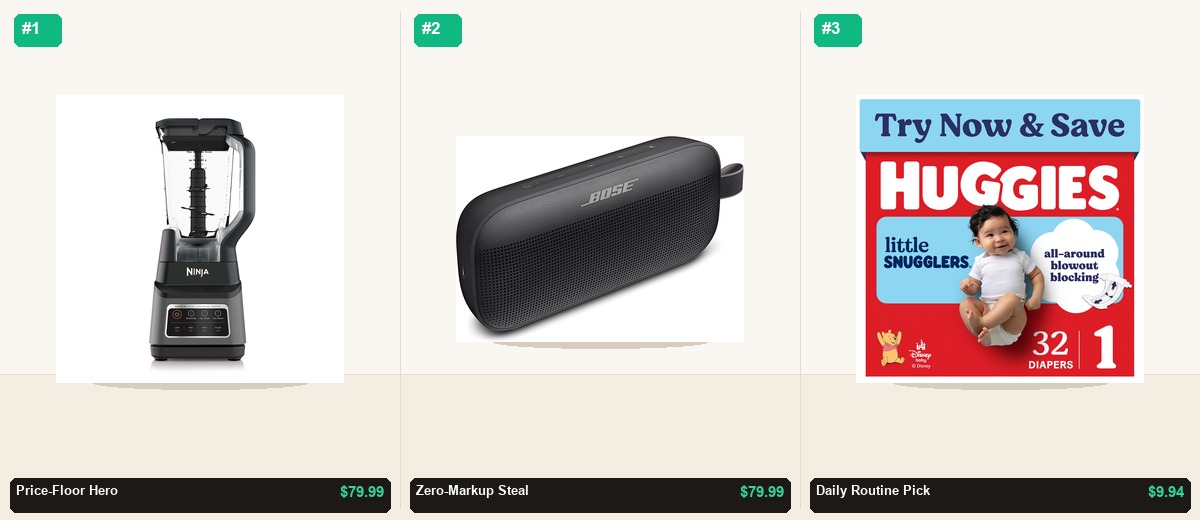Click the little snugglers label on the box
Screen dimensions: 1200x520
click(926, 253)
